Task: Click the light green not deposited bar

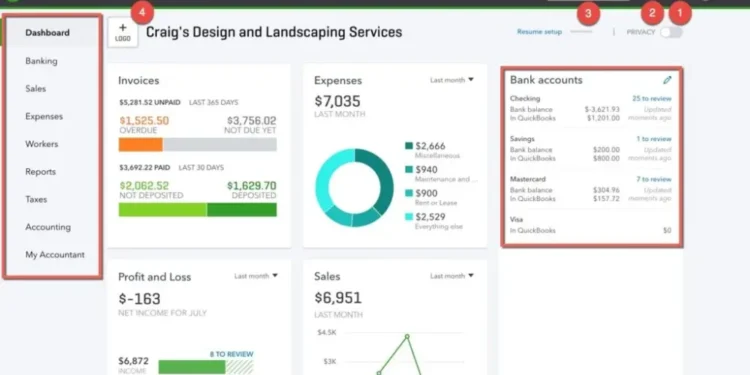Action: pos(163,210)
